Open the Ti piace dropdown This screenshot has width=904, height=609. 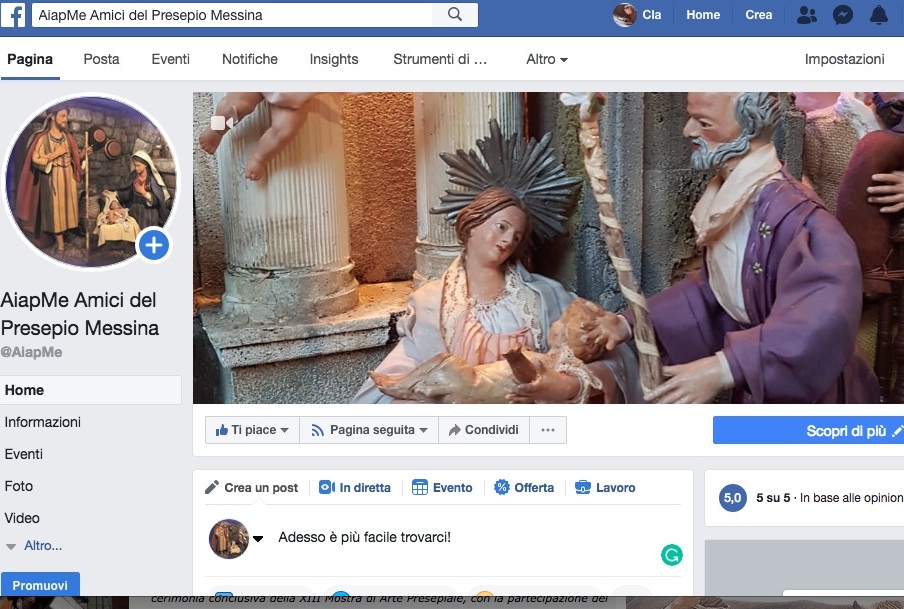[252, 430]
